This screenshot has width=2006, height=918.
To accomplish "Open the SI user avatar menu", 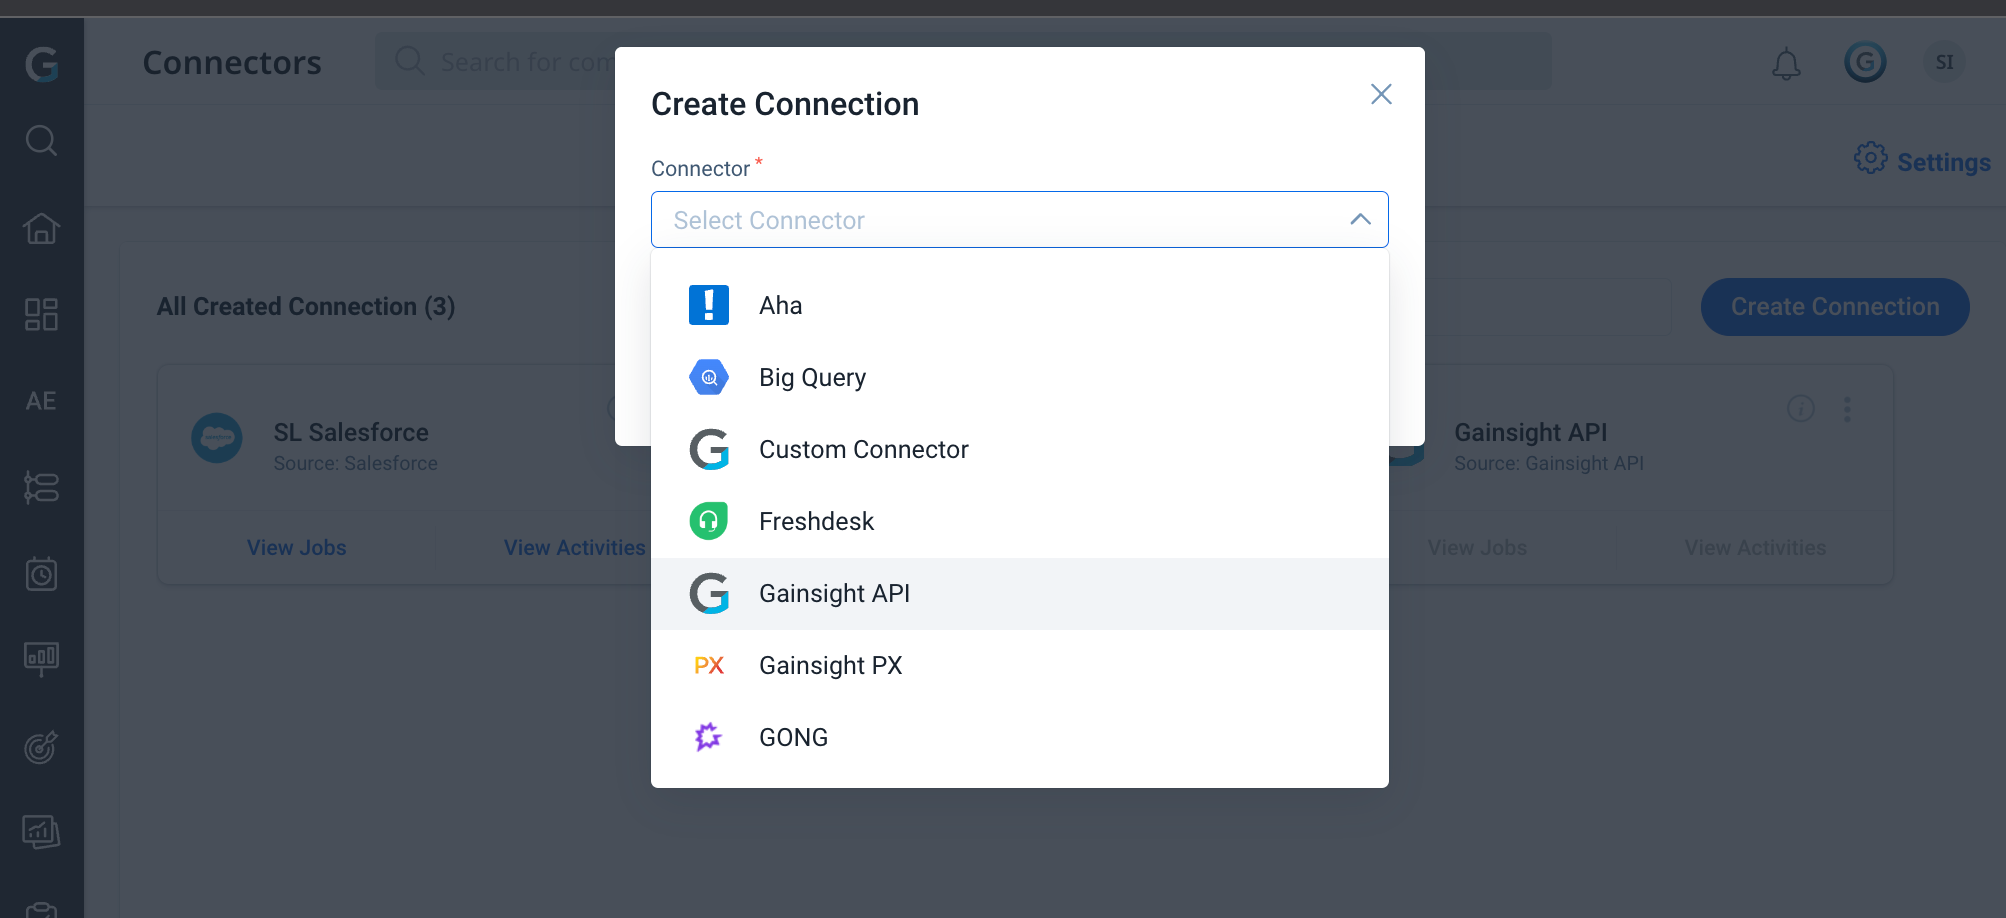I will (1944, 62).
